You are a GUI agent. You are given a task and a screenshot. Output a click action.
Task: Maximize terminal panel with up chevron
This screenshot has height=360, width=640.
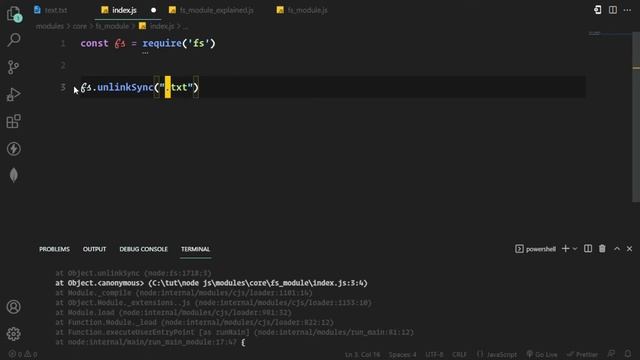coord(617,249)
